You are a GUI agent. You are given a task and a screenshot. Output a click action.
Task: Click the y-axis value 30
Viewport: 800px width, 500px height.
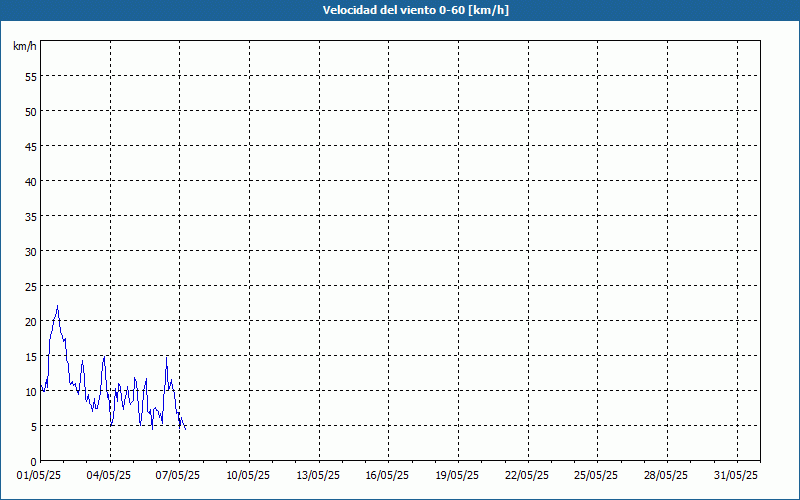click(x=31, y=252)
